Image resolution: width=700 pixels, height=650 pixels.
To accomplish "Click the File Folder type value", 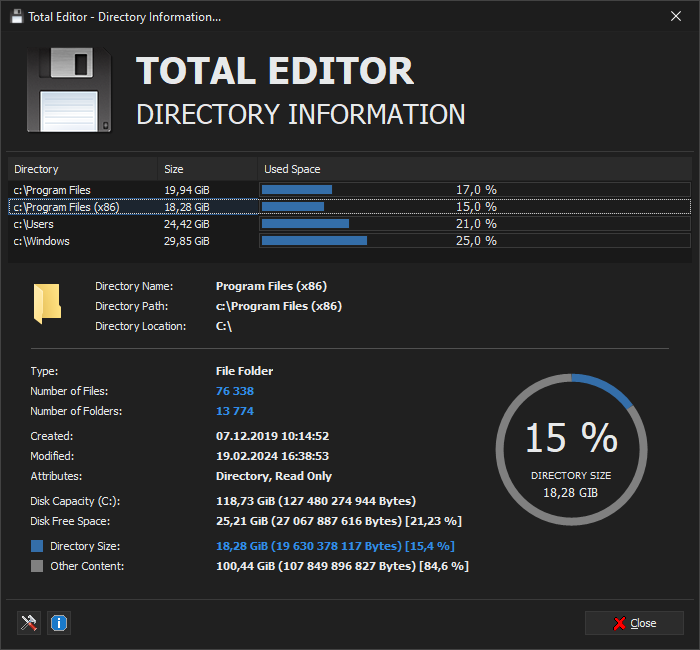I will [244, 371].
